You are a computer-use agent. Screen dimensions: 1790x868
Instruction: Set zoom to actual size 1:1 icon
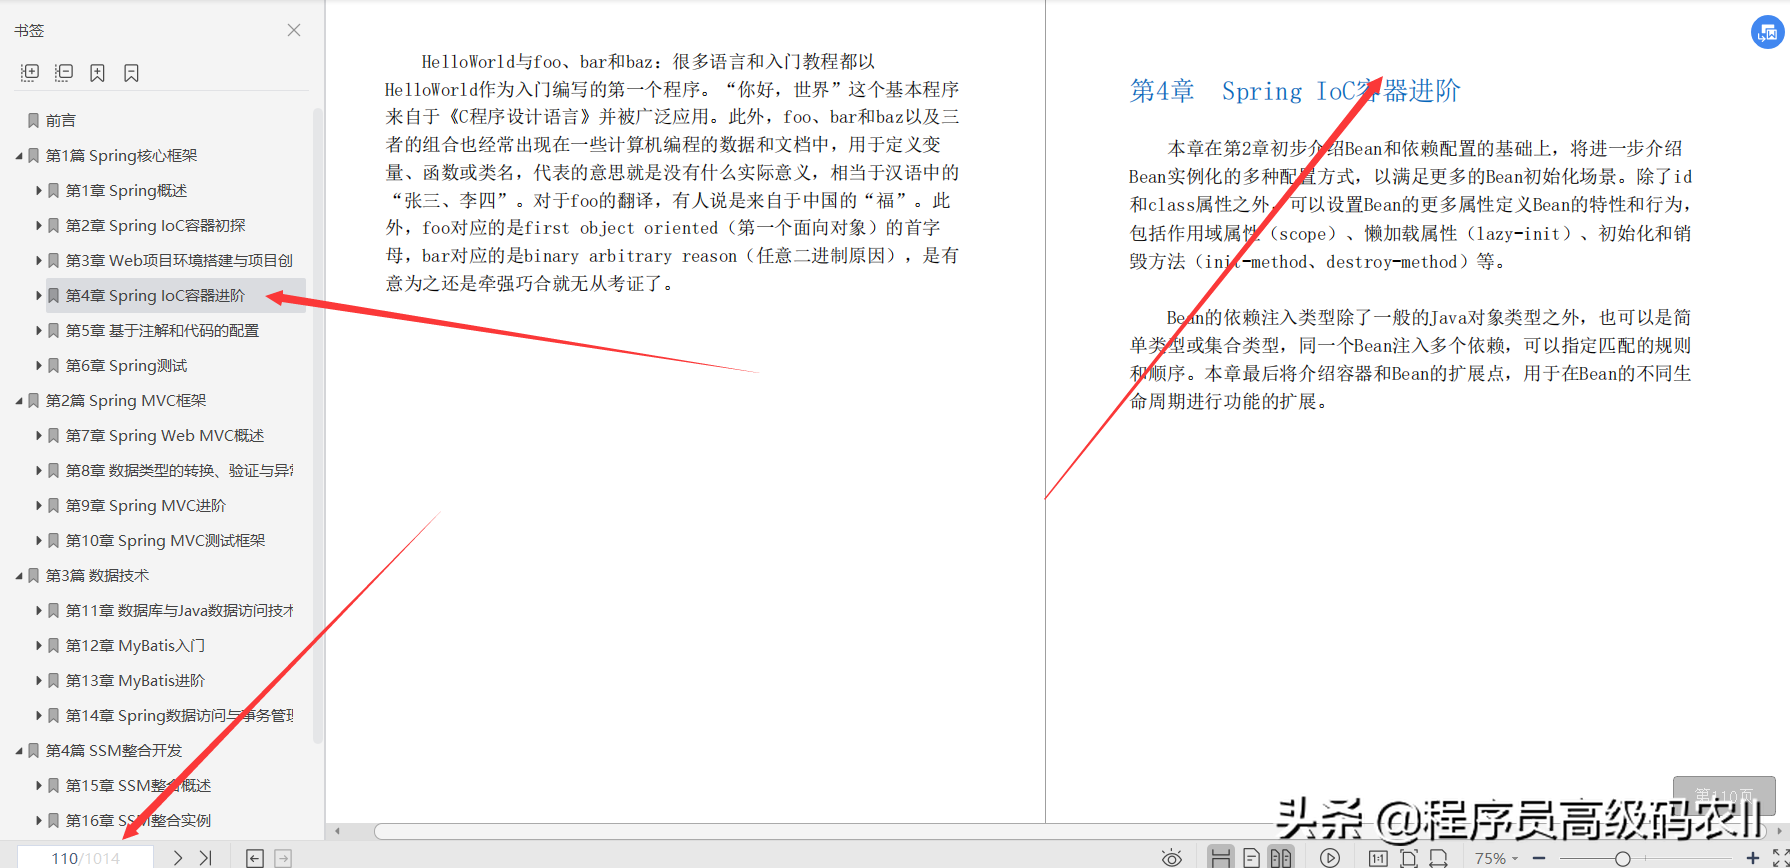tap(1378, 858)
